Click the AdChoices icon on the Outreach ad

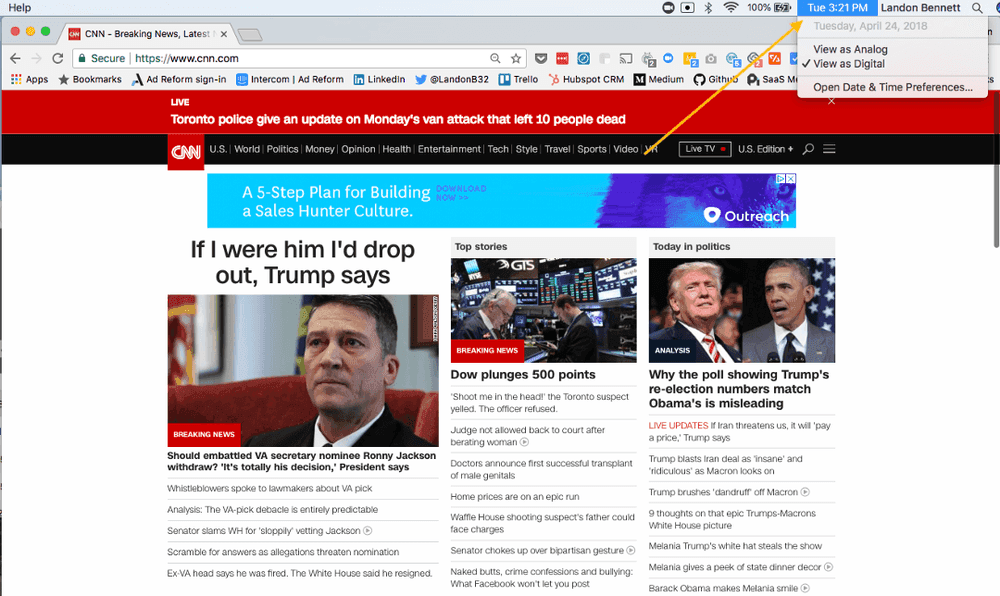[x=780, y=179]
